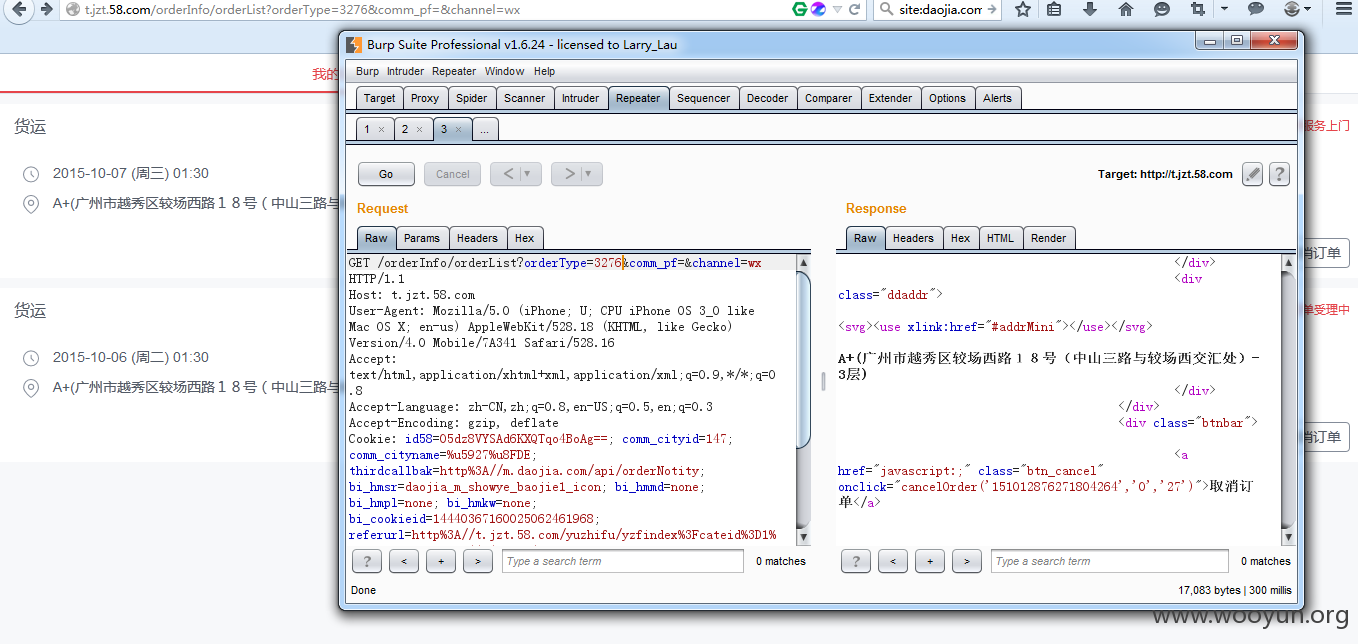1358x644 pixels.
Task: Open the Help menu
Action: pos(544,71)
